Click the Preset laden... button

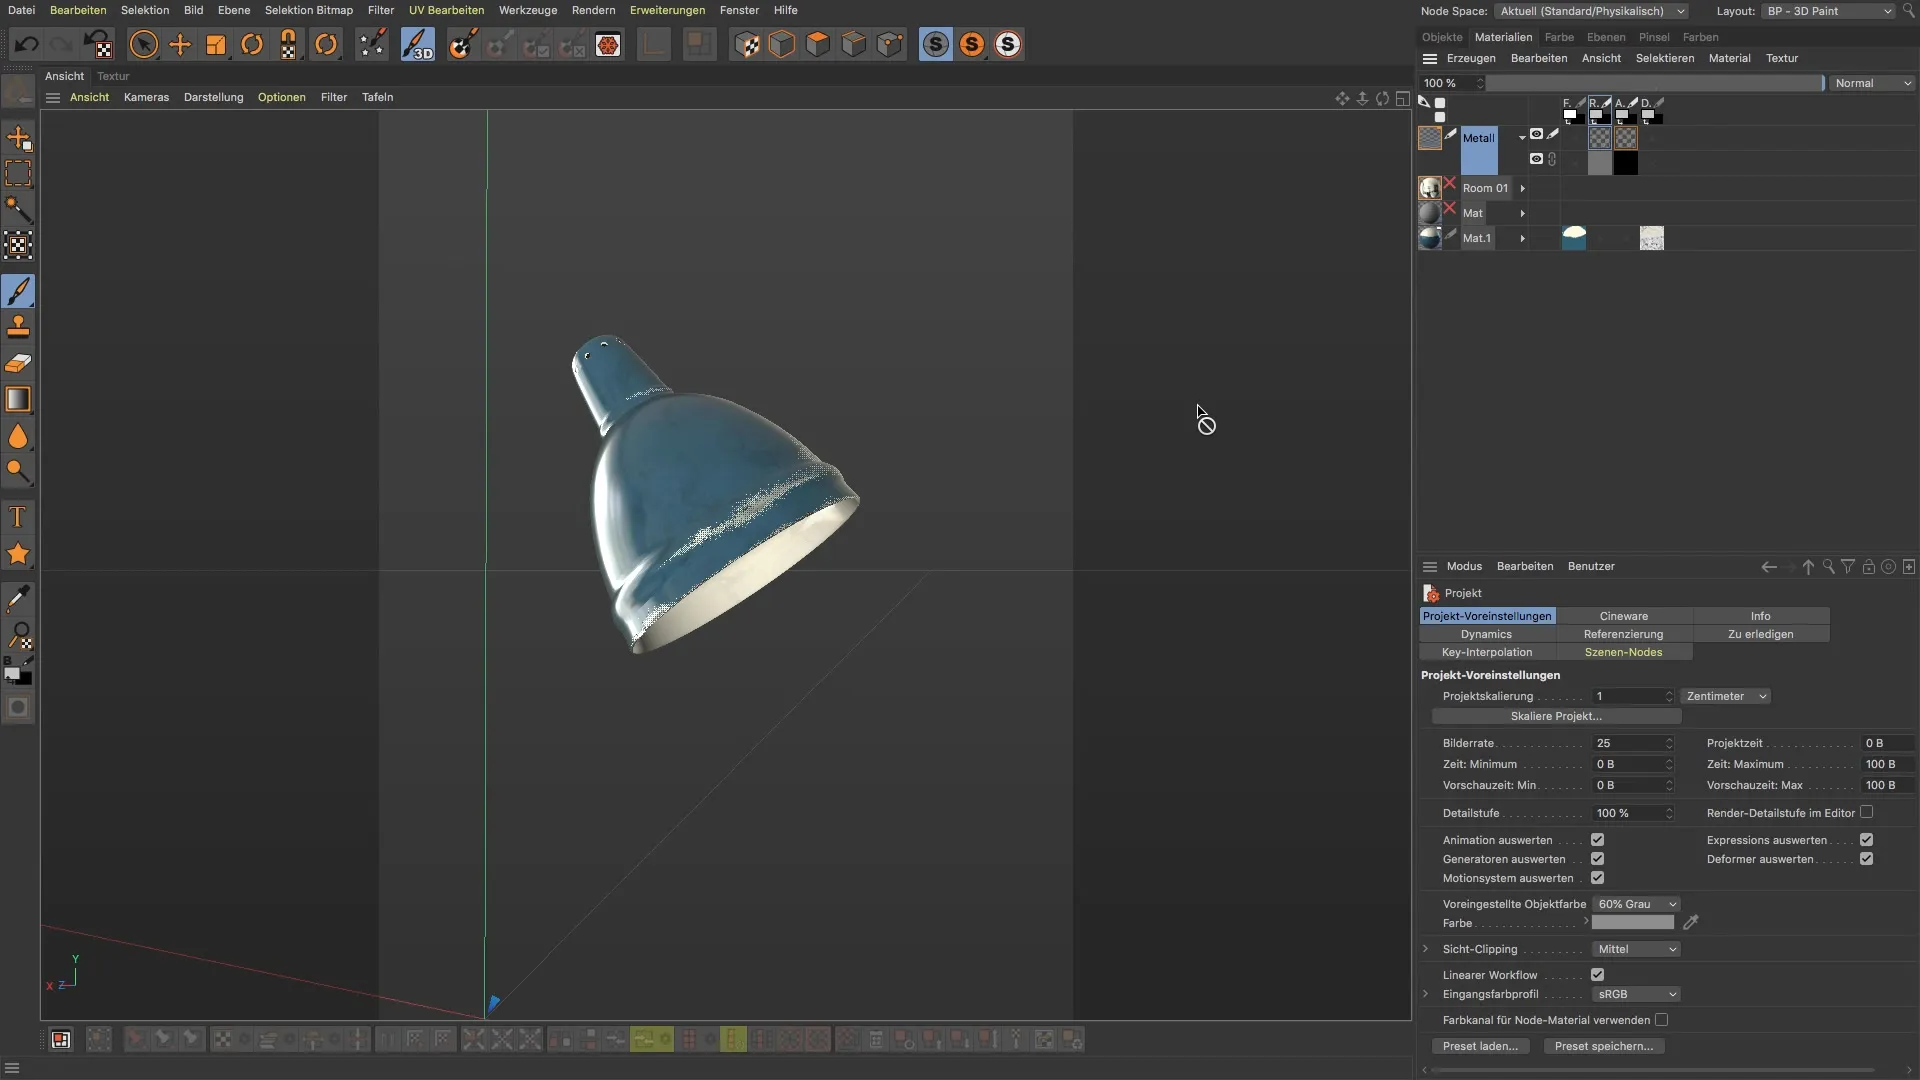coord(1480,1046)
